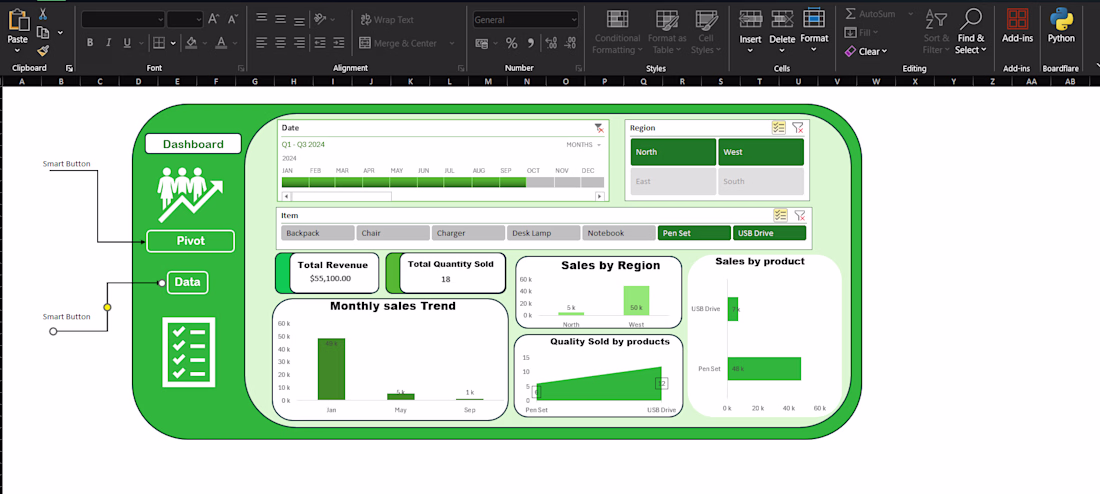Click the Merge & Center button
Image resolution: width=1100 pixels, height=494 pixels.
(x=398, y=43)
